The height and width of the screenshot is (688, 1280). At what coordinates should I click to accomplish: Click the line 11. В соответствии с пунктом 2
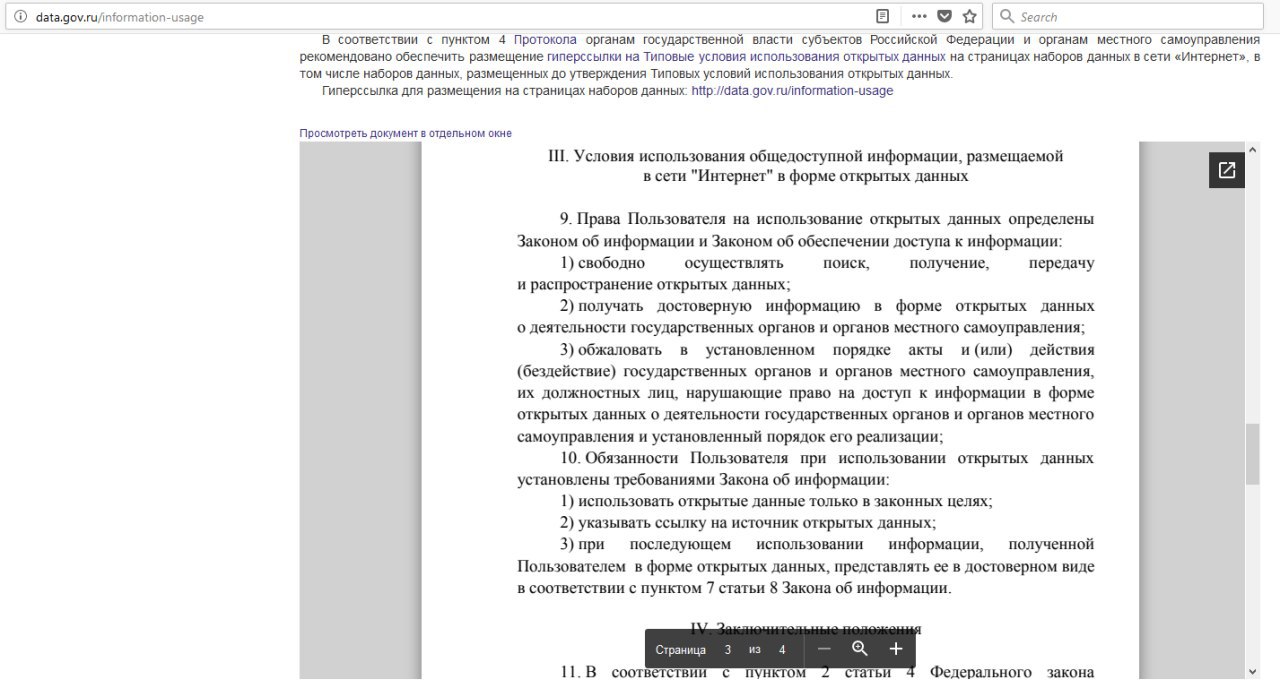click(827, 672)
